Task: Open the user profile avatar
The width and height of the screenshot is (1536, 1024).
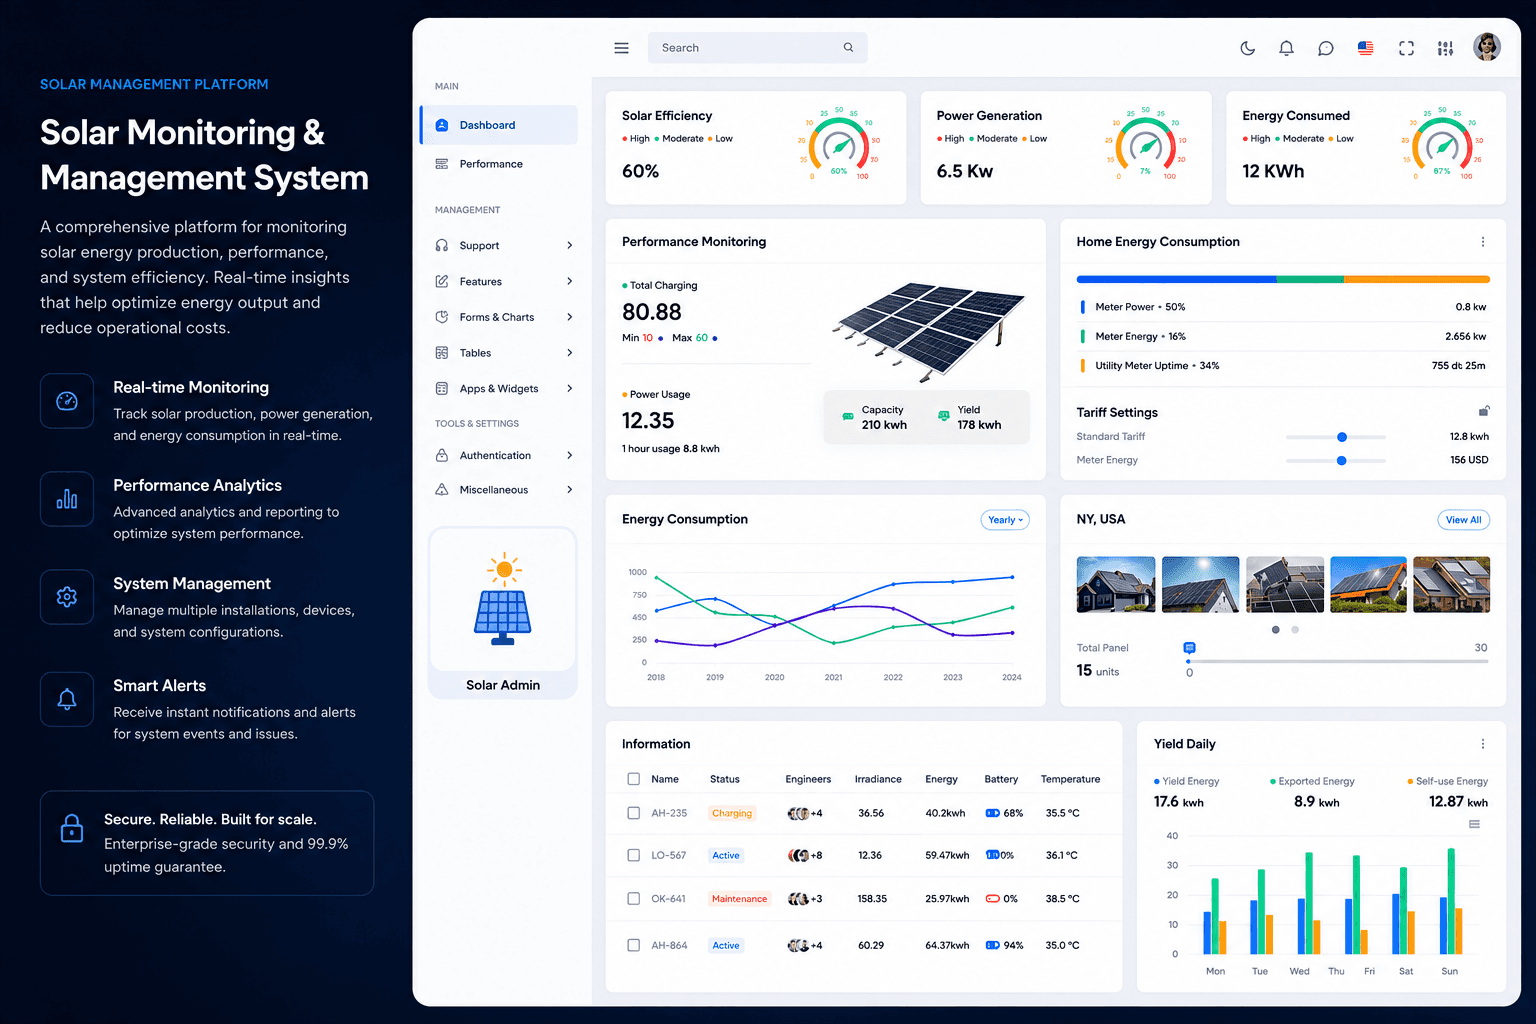Action: pos(1487,47)
